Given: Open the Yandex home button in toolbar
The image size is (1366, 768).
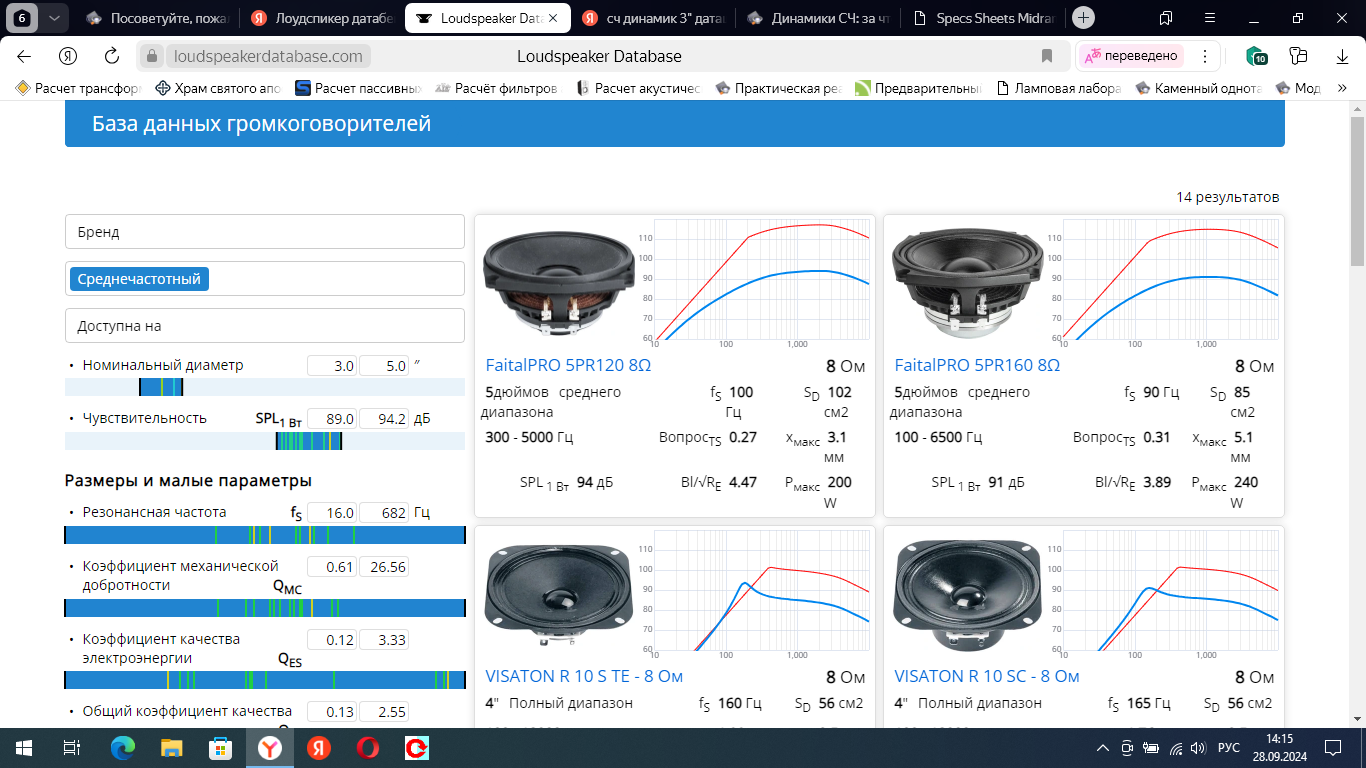Looking at the screenshot, I should (x=68, y=56).
